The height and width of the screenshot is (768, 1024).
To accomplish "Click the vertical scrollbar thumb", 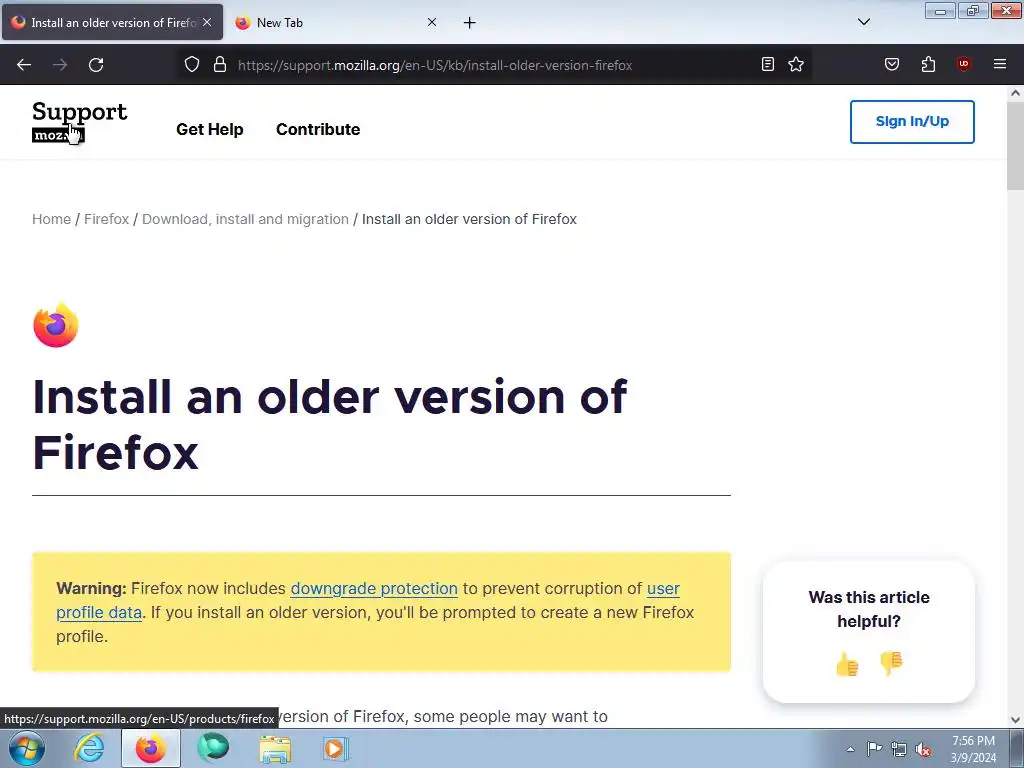I will coord(1015,145).
